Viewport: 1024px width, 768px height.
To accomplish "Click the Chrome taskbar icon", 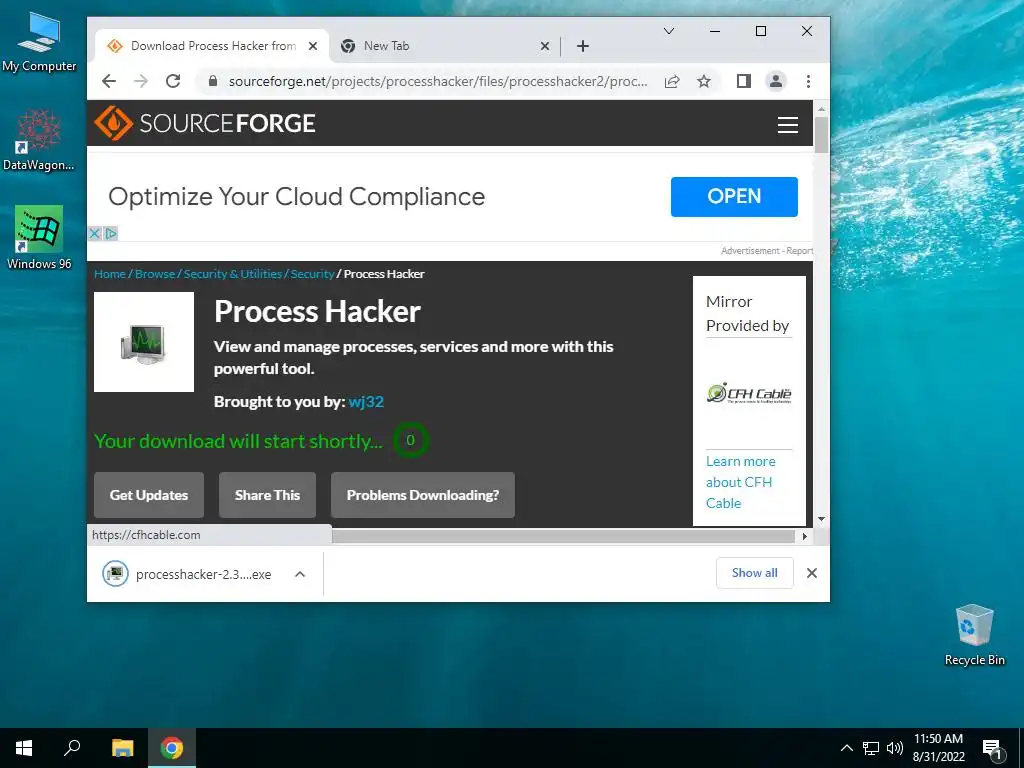I will pos(172,748).
